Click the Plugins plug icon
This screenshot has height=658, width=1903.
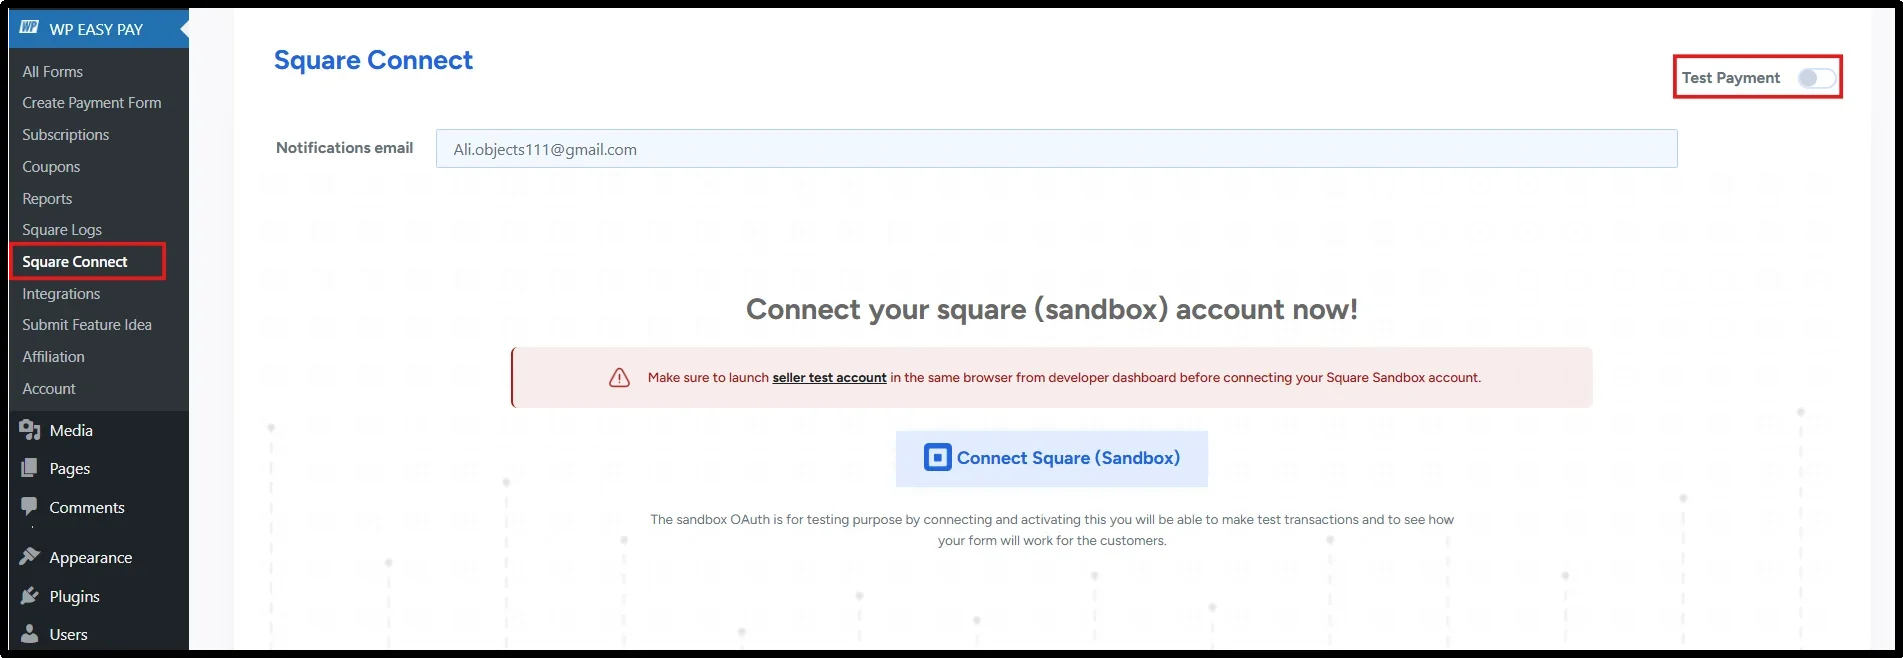point(30,595)
